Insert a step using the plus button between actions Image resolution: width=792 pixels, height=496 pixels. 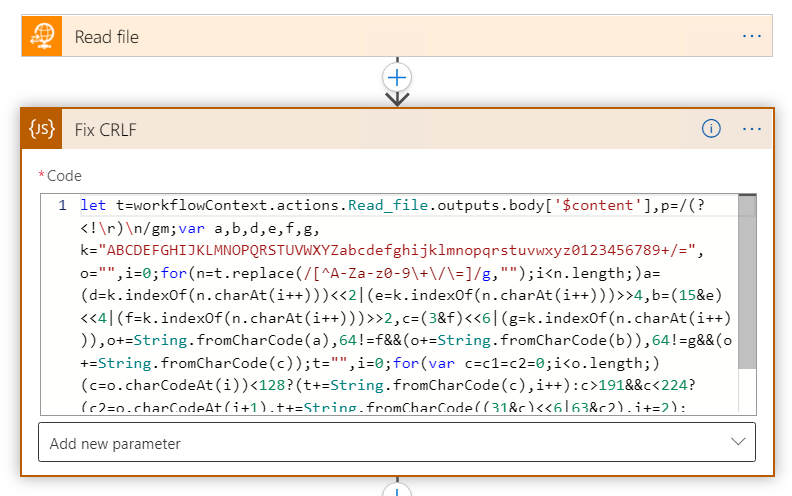[x=398, y=77]
